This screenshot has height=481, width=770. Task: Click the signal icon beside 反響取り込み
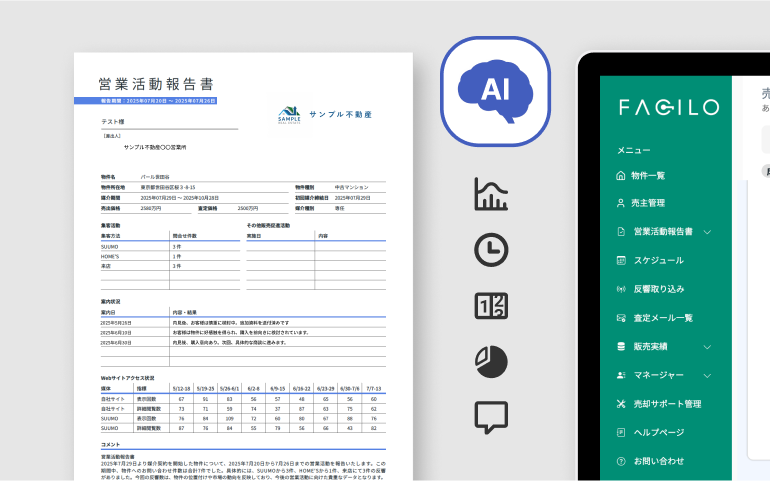coord(621,289)
